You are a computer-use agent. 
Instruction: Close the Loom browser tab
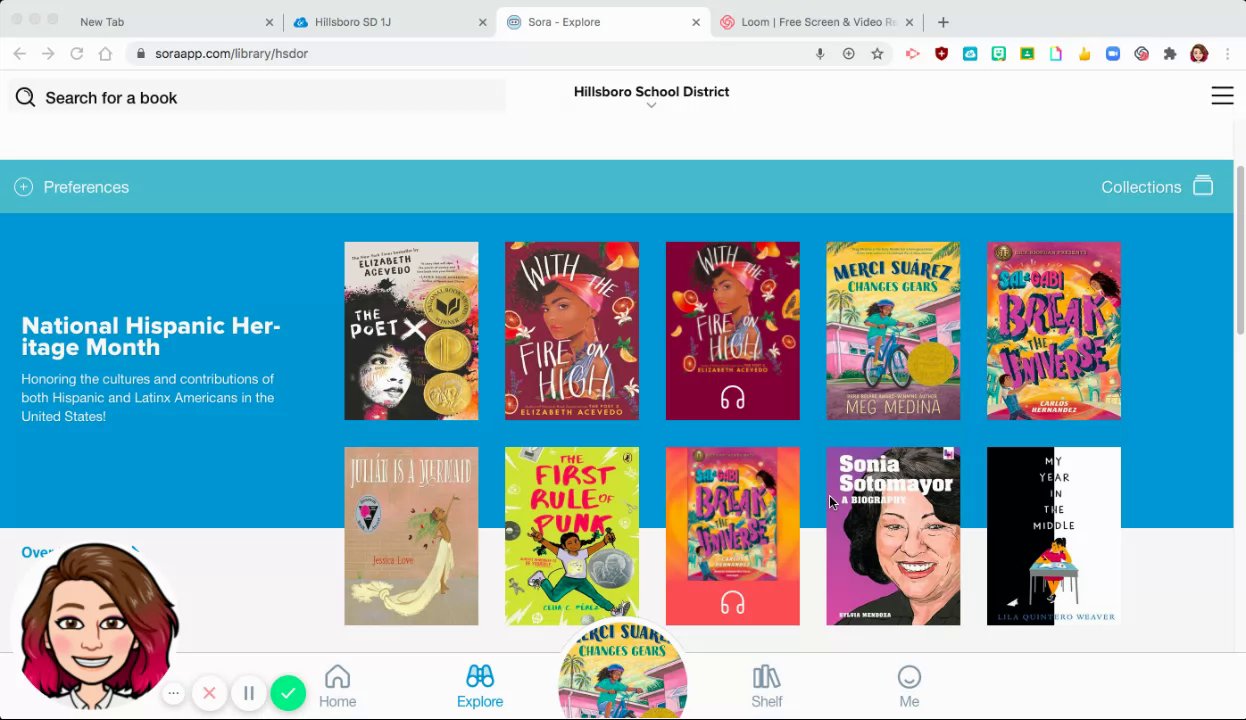coord(909,22)
